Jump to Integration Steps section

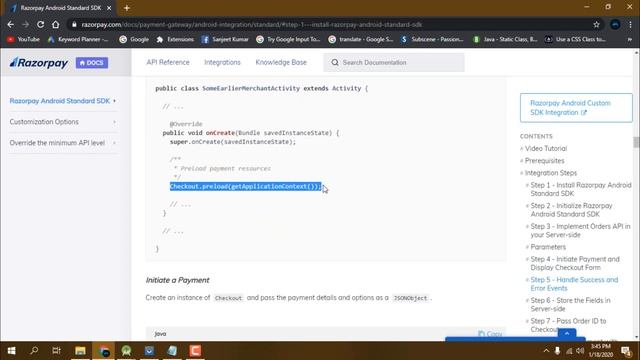point(551,173)
